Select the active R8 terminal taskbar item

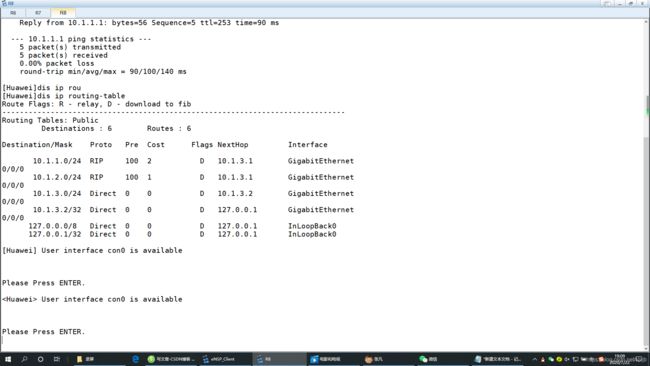tap(279, 359)
